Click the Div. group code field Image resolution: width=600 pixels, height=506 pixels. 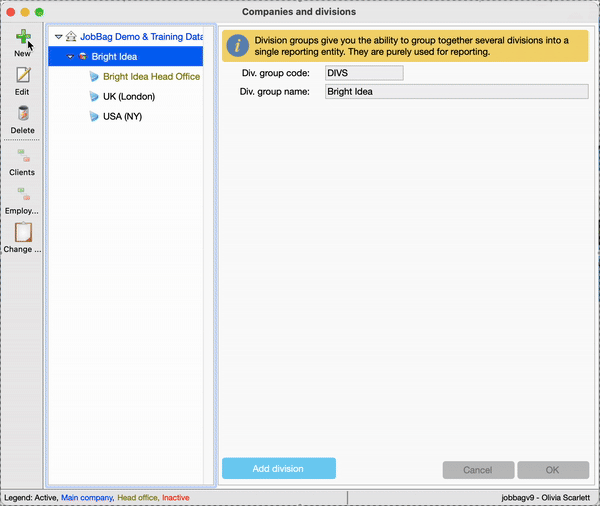coord(364,73)
